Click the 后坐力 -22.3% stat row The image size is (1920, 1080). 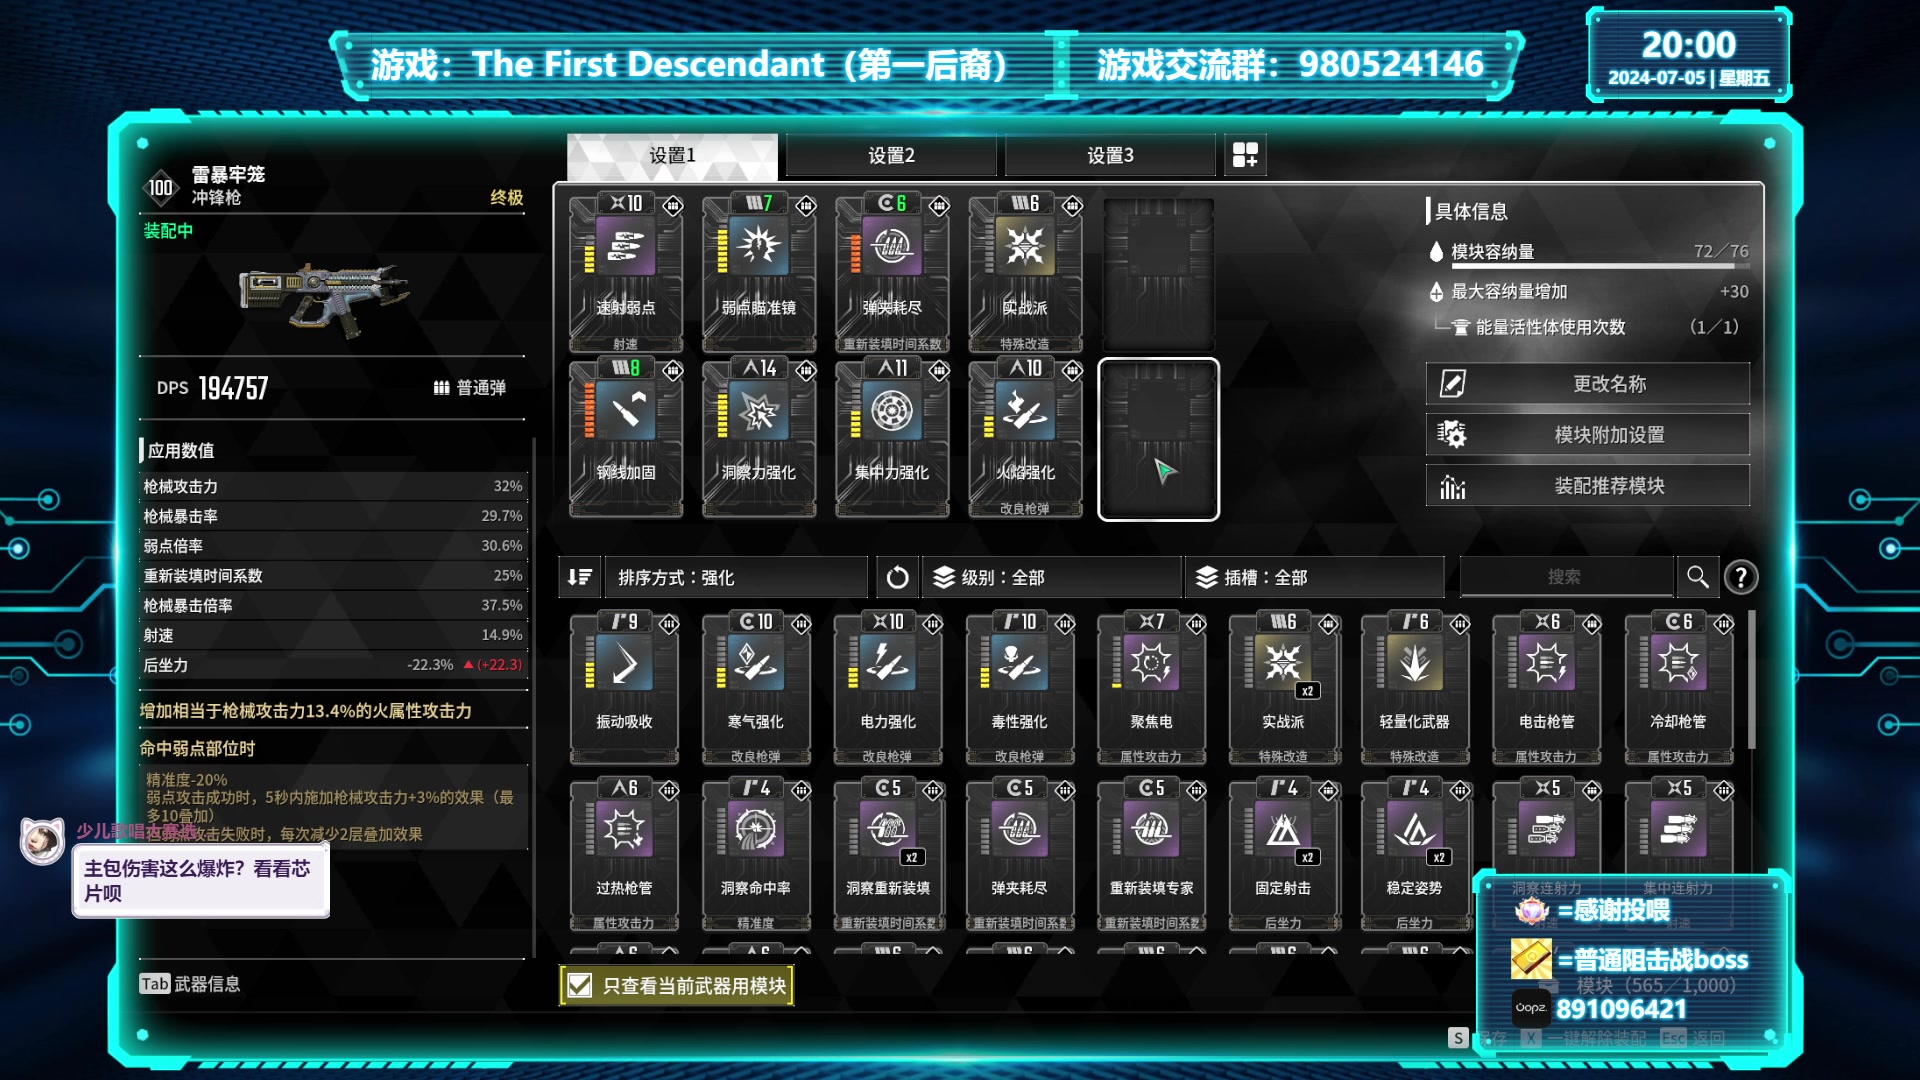pos(333,665)
